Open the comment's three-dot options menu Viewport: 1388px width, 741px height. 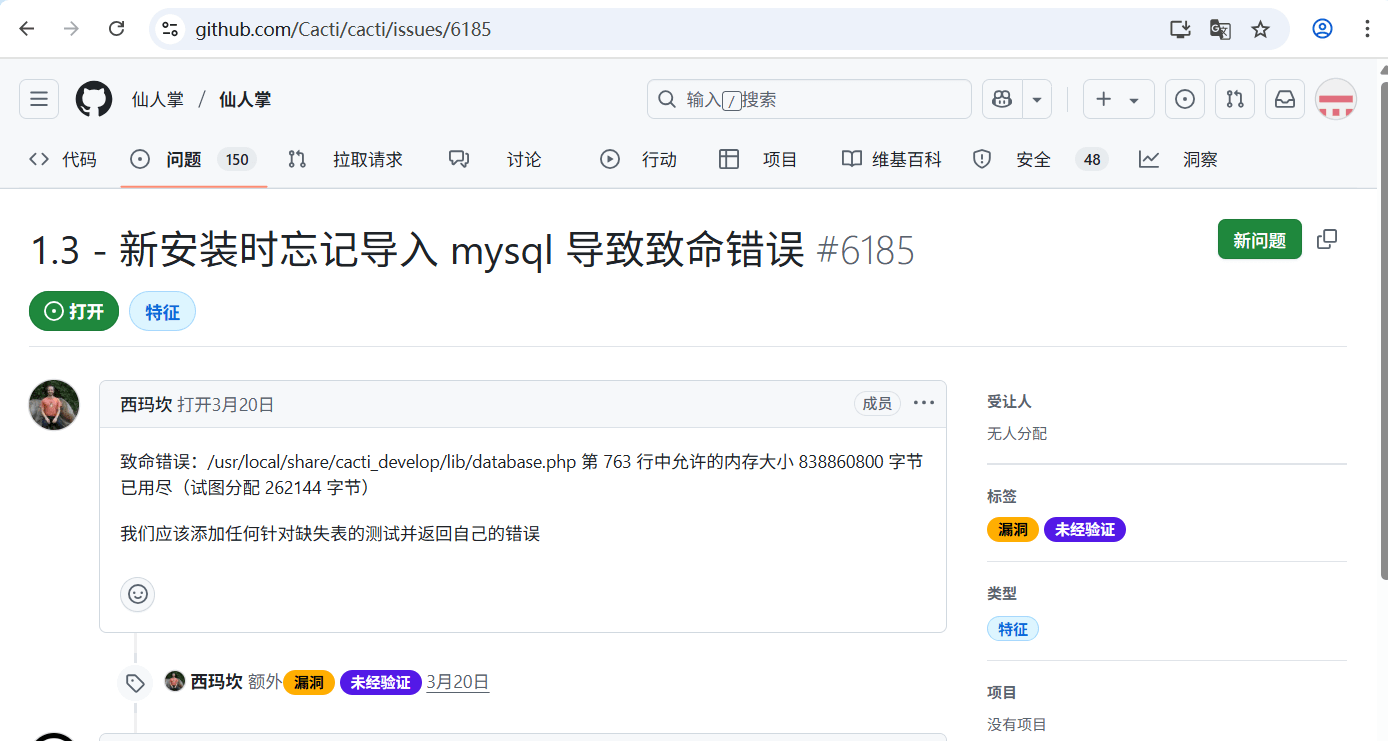[924, 403]
